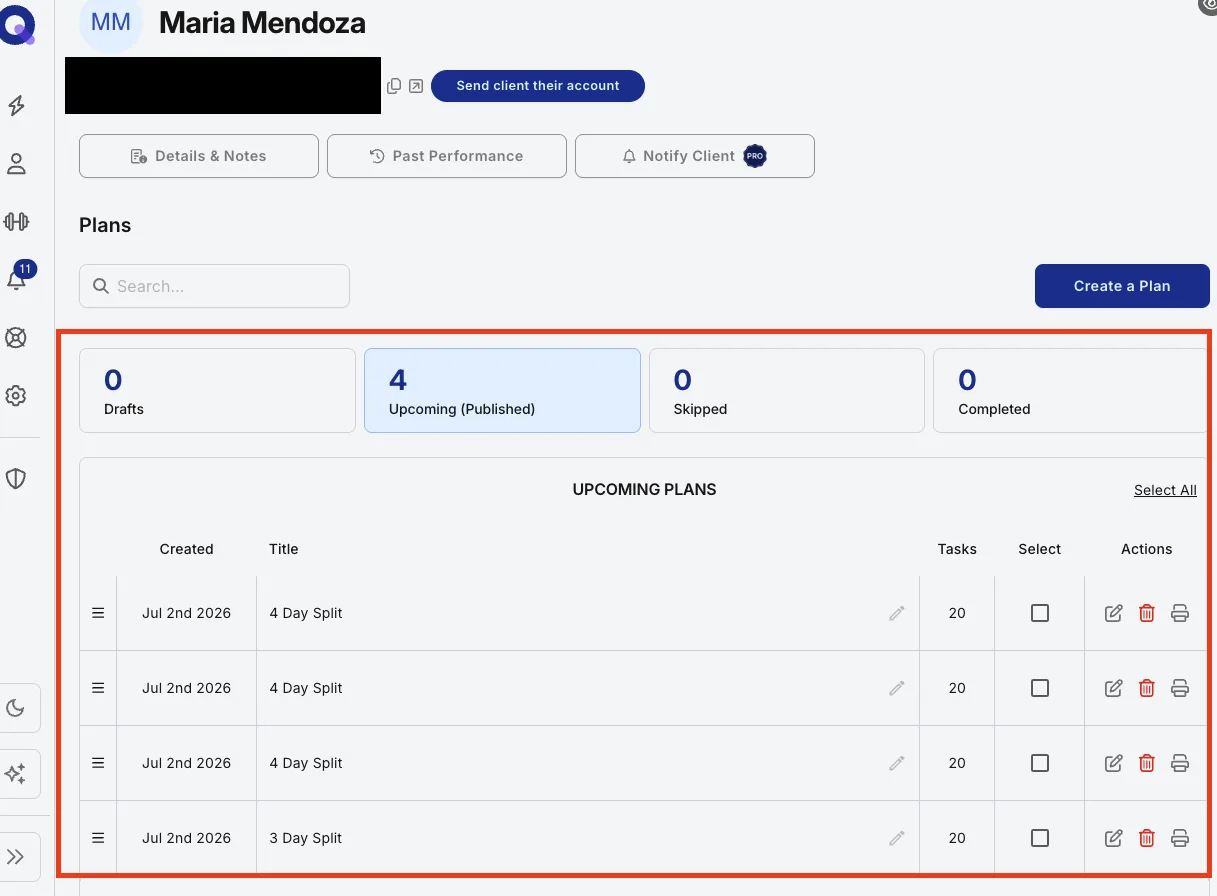Open notifications bell with 11 badge
This screenshot has width=1217, height=896.
(x=17, y=278)
